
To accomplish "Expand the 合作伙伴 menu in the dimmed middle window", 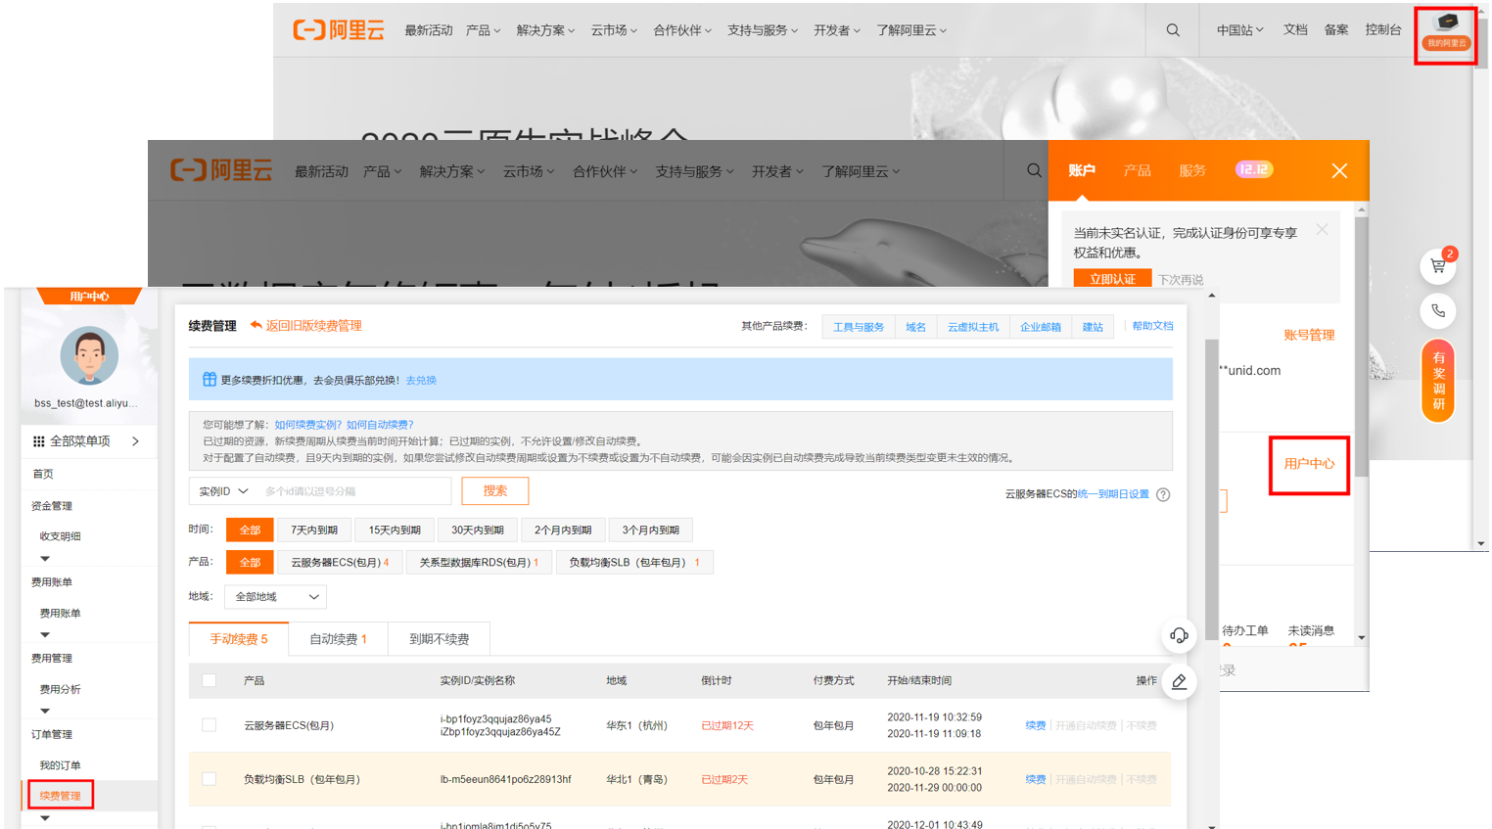I will 604,171.
